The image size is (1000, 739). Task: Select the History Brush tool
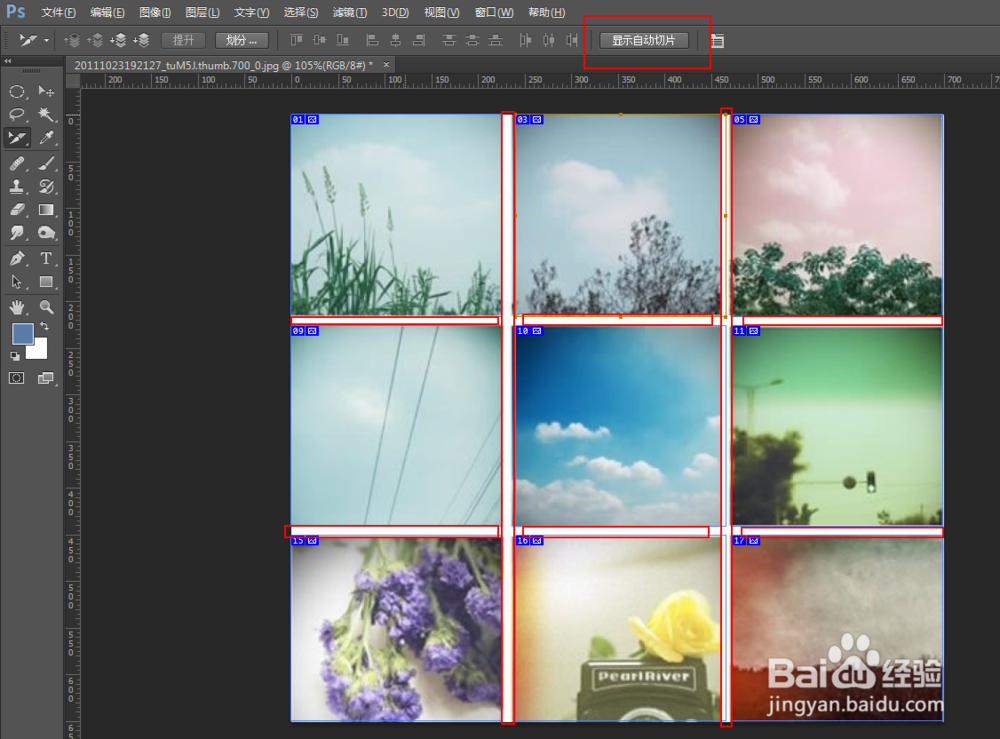point(46,187)
